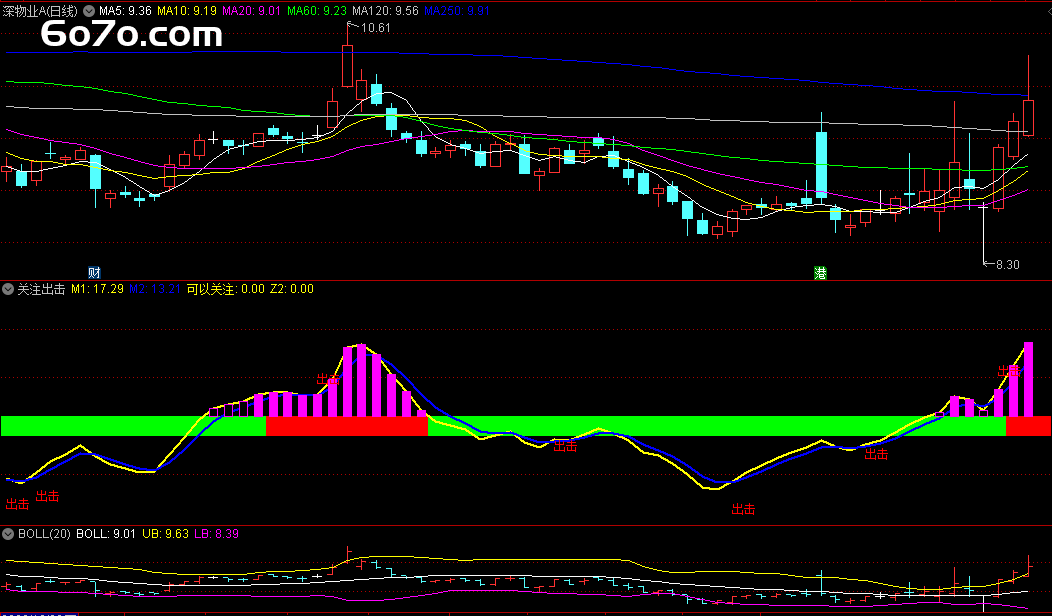Click the MA20: 9.01 label
This screenshot has height=616, width=1052.
click(252, 11)
